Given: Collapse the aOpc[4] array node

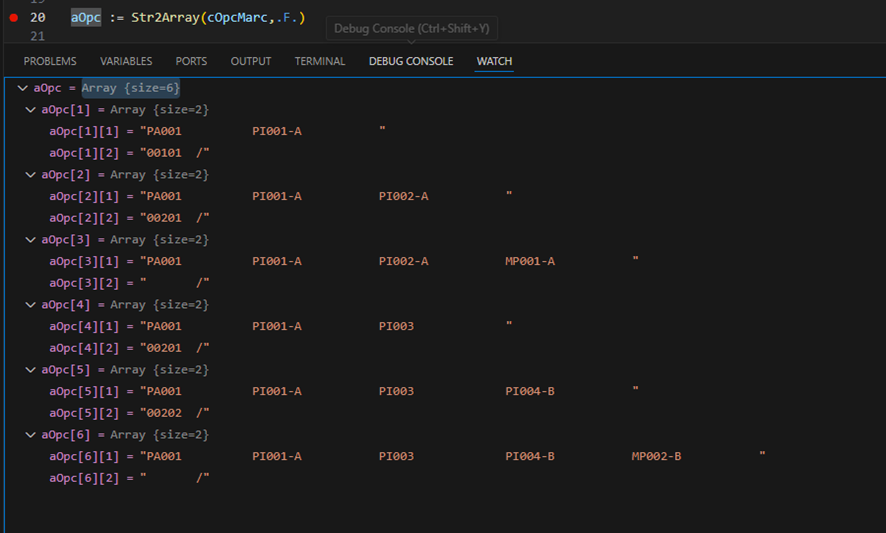Looking at the screenshot, I should tap(31, 305).
